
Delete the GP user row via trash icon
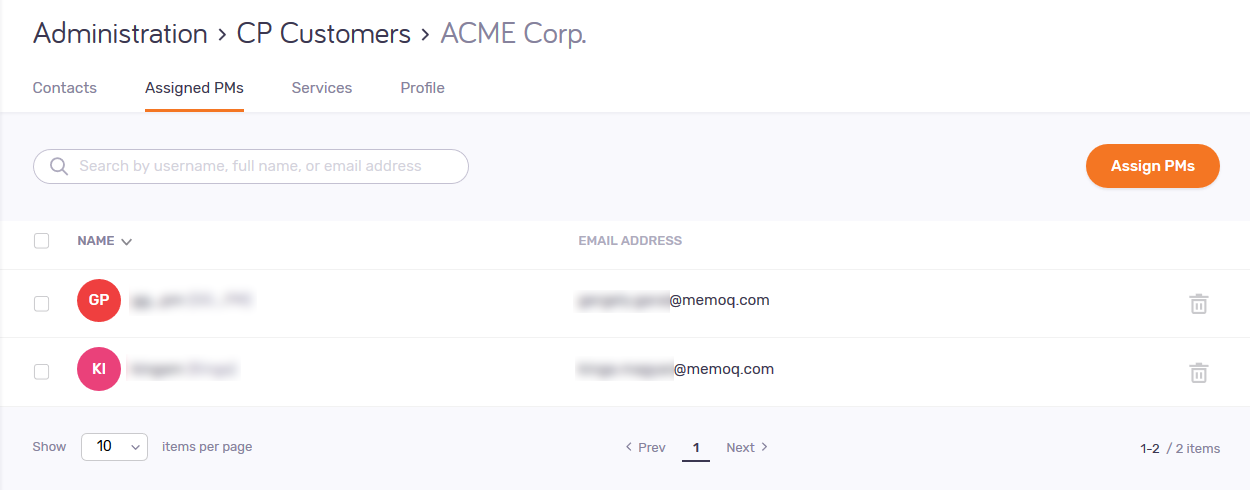tap(1198, 304)
